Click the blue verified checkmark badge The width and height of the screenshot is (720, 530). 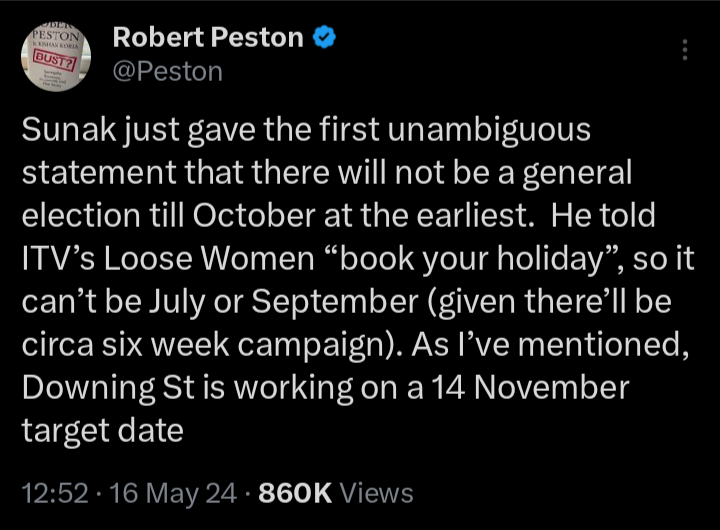[x=324, y=37]
